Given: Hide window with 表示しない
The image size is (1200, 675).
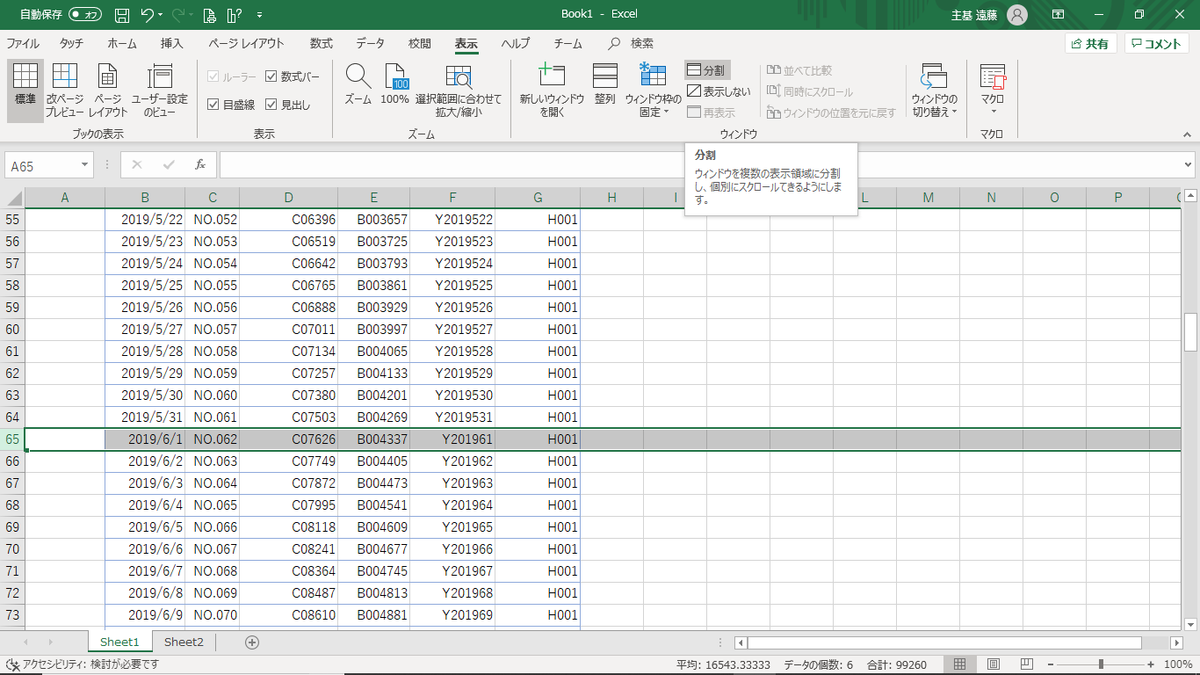Looking at the screenshot, I should pyautogui.click(x=719, y=92).
